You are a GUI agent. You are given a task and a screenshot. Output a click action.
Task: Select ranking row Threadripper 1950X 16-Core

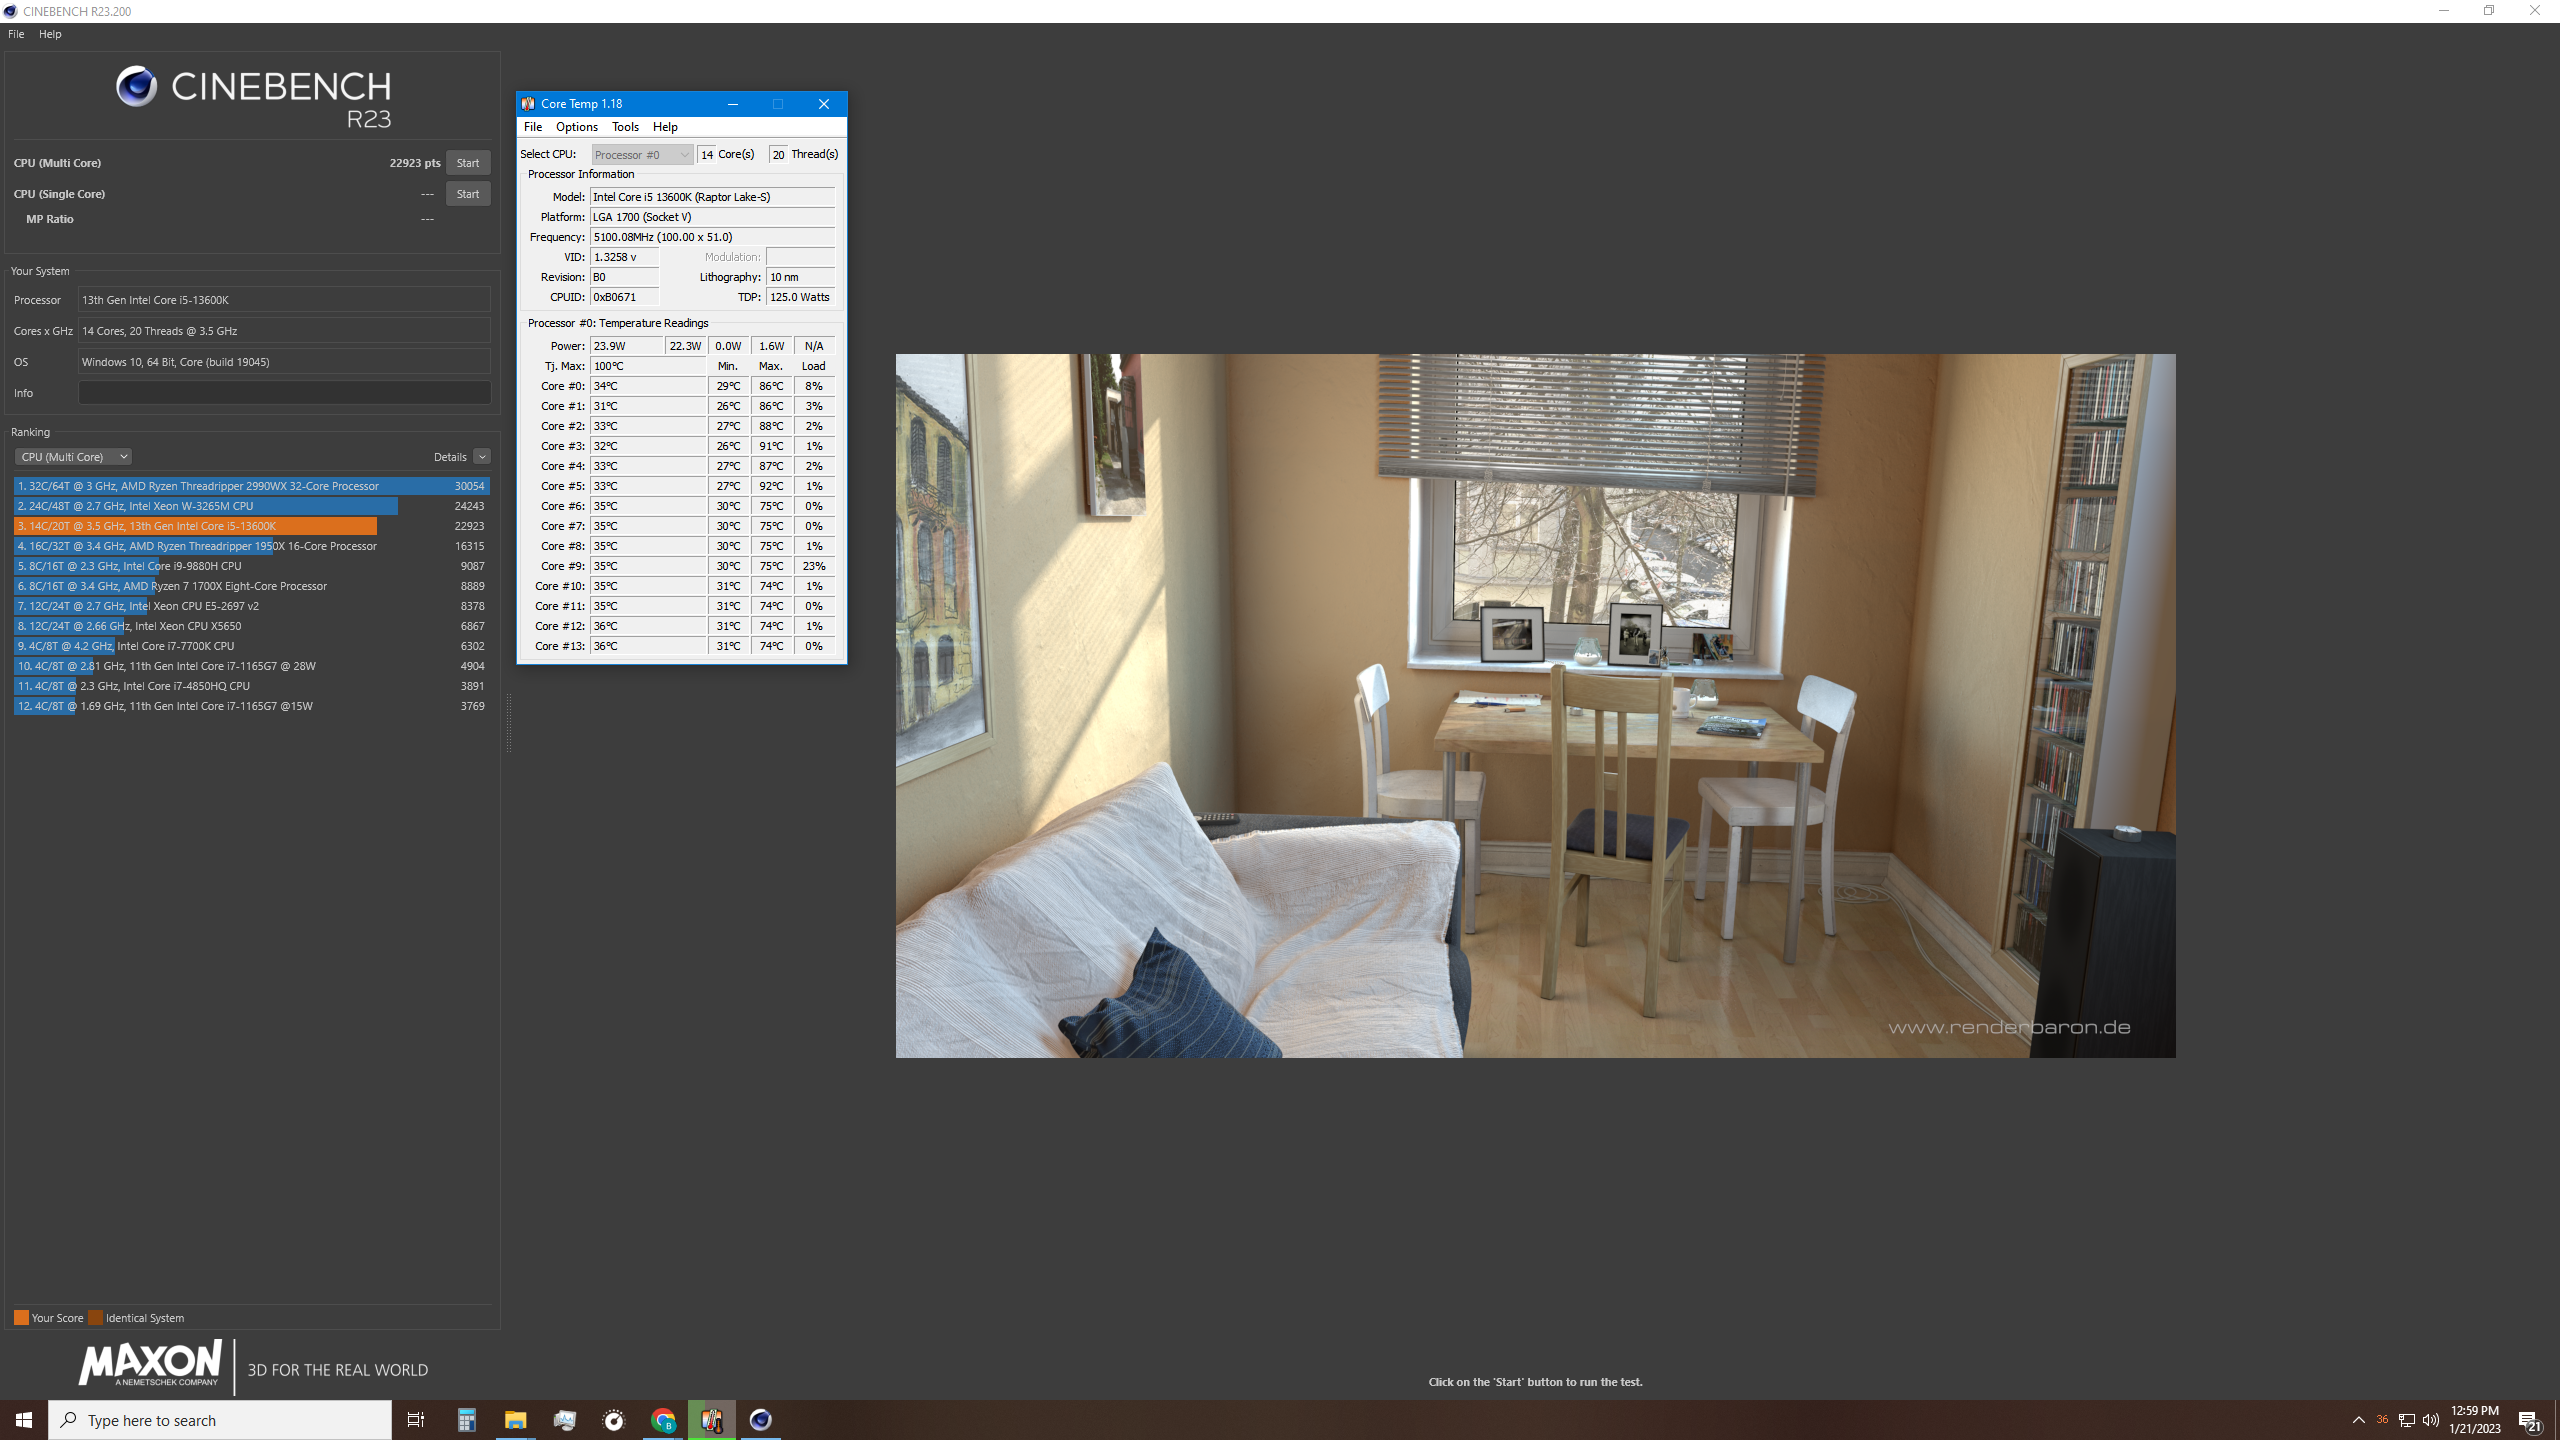pos(251,546)
